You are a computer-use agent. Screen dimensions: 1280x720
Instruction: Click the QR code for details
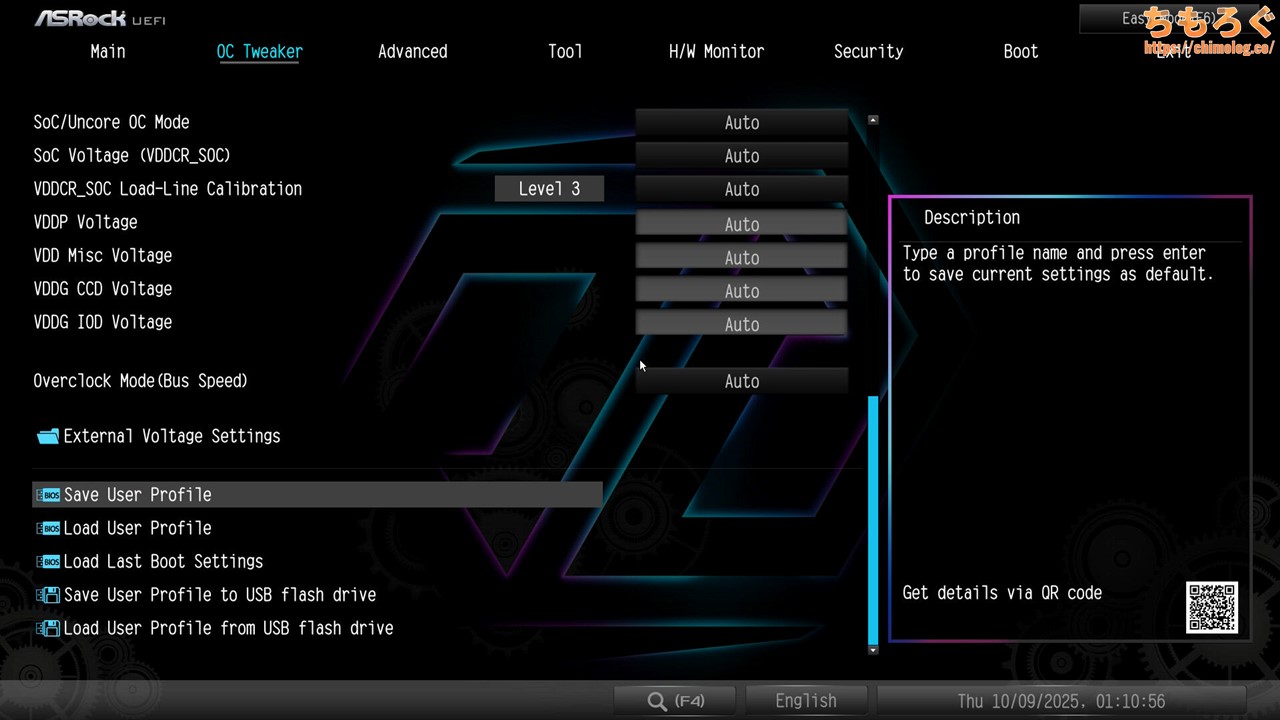point(1212,607)
